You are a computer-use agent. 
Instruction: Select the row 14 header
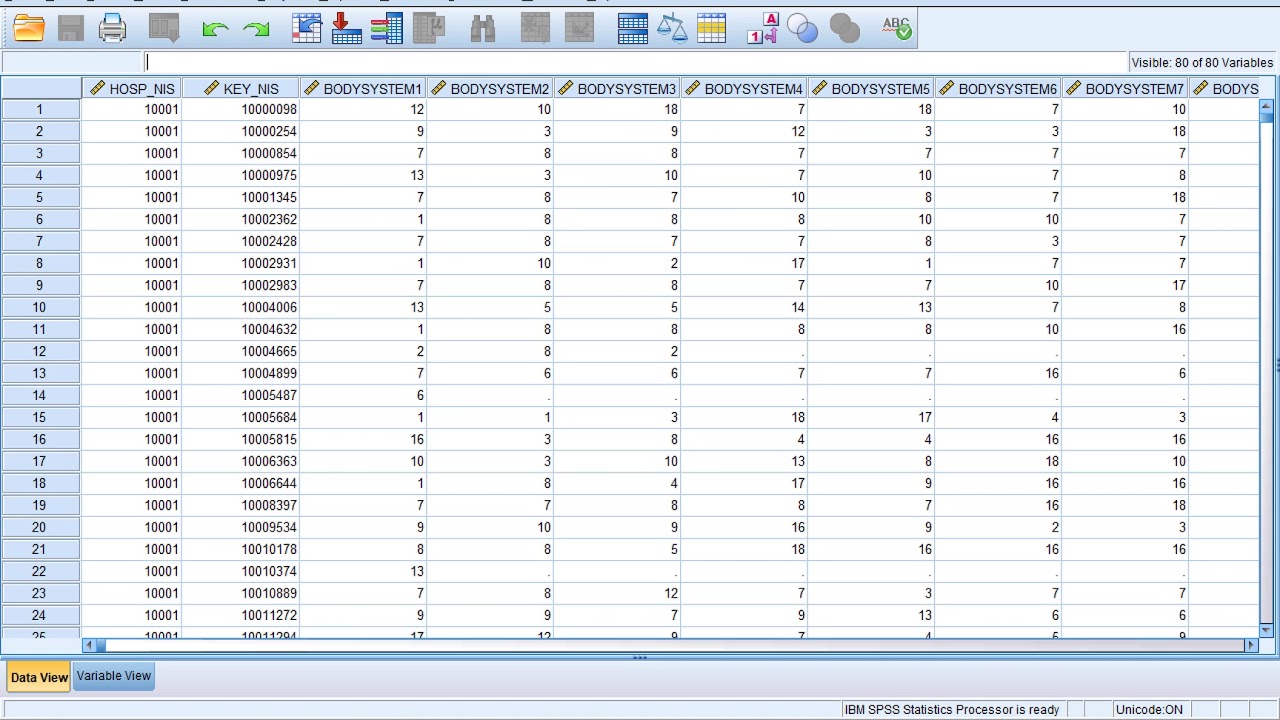[40, 395]
